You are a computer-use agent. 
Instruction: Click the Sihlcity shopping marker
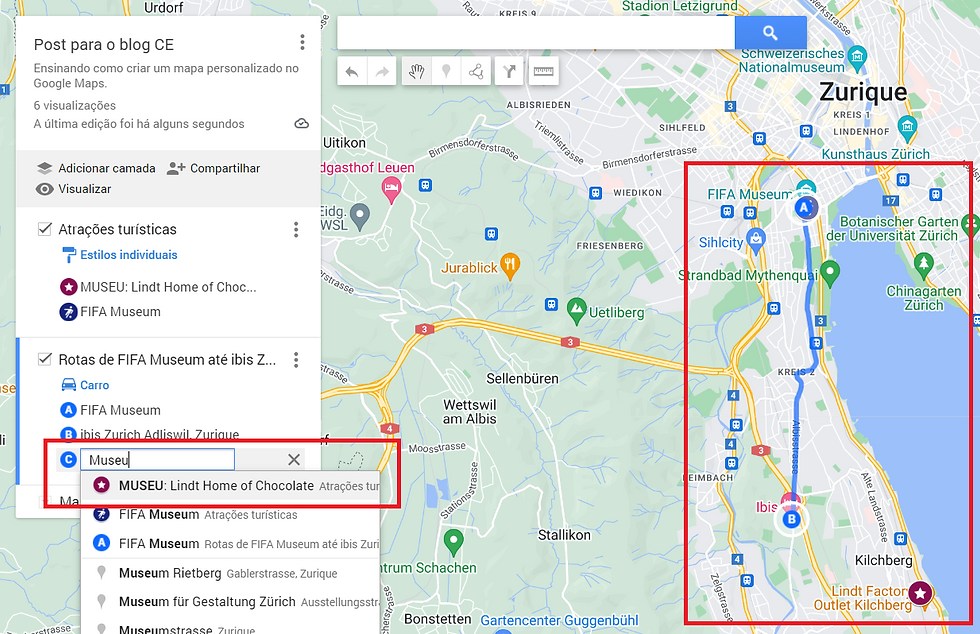tap(756, 241)
